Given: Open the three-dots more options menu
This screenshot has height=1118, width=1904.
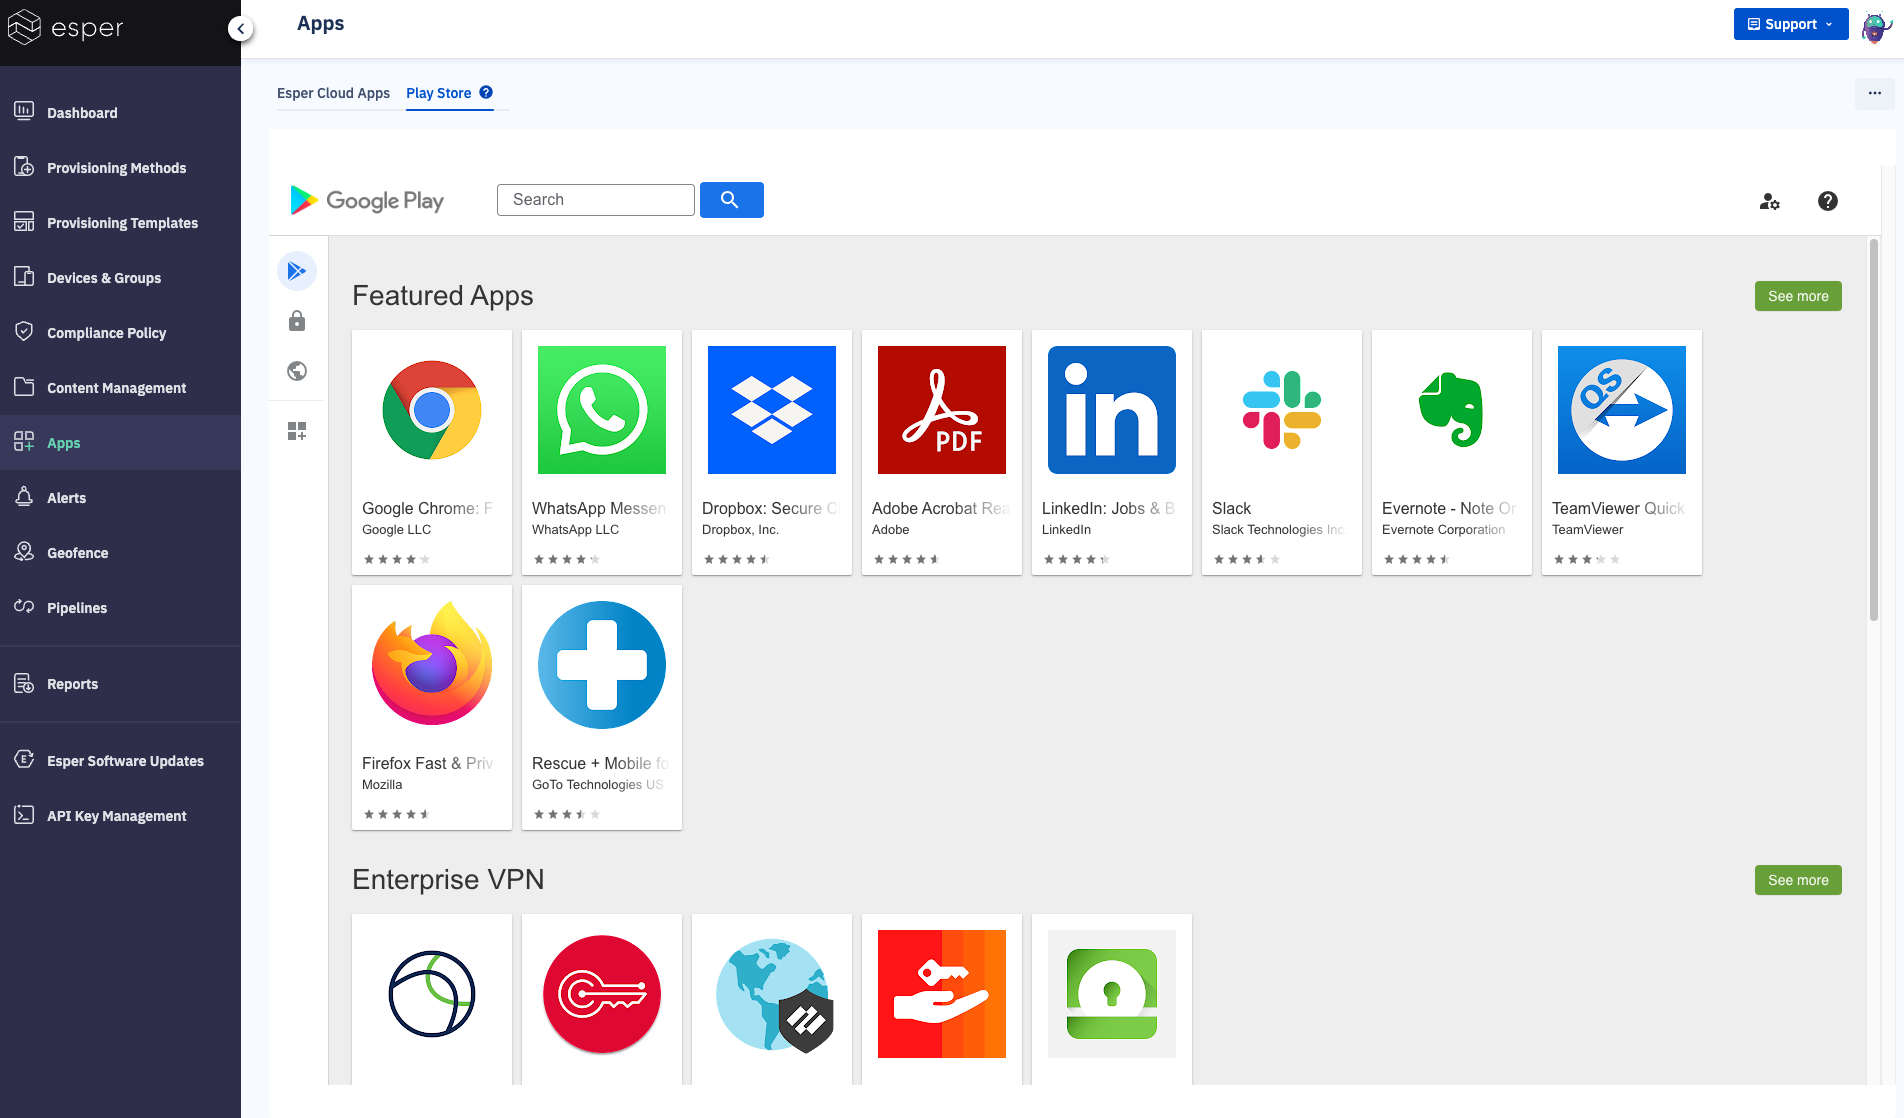Looking at the screenshot, I should (x=1874, y=93).
